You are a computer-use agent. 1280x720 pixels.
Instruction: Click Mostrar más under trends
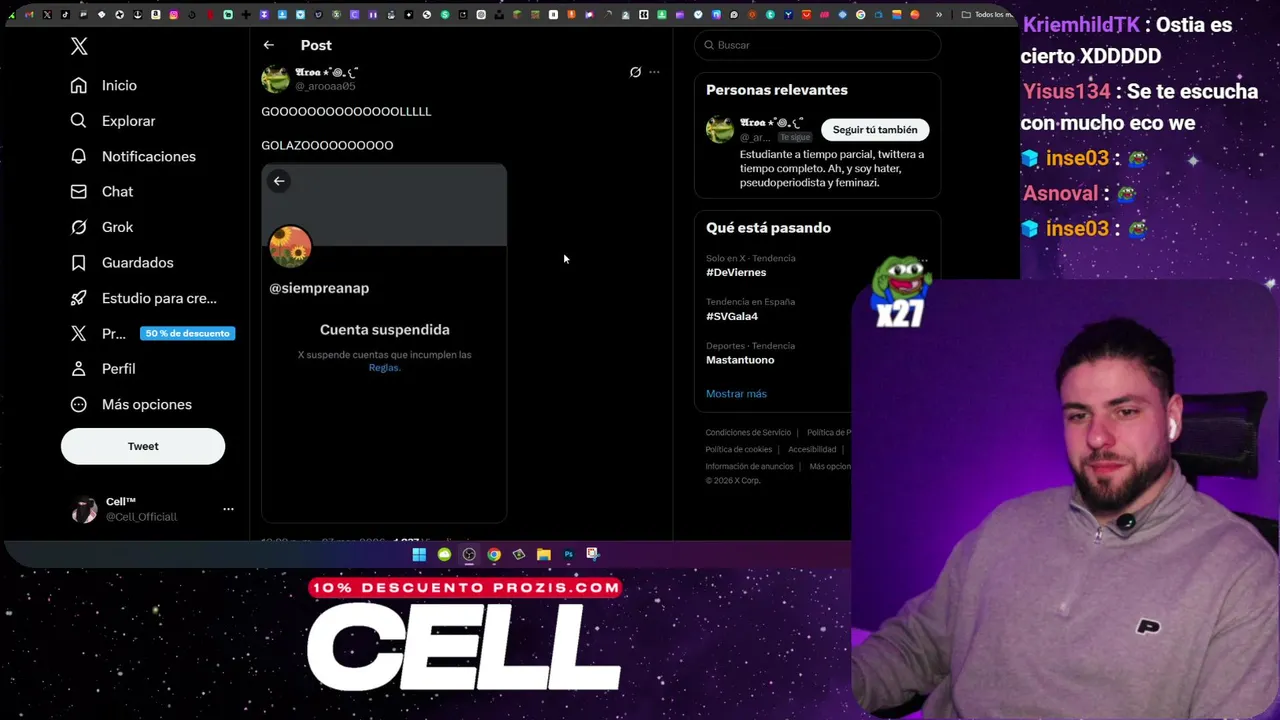(736, 394)
